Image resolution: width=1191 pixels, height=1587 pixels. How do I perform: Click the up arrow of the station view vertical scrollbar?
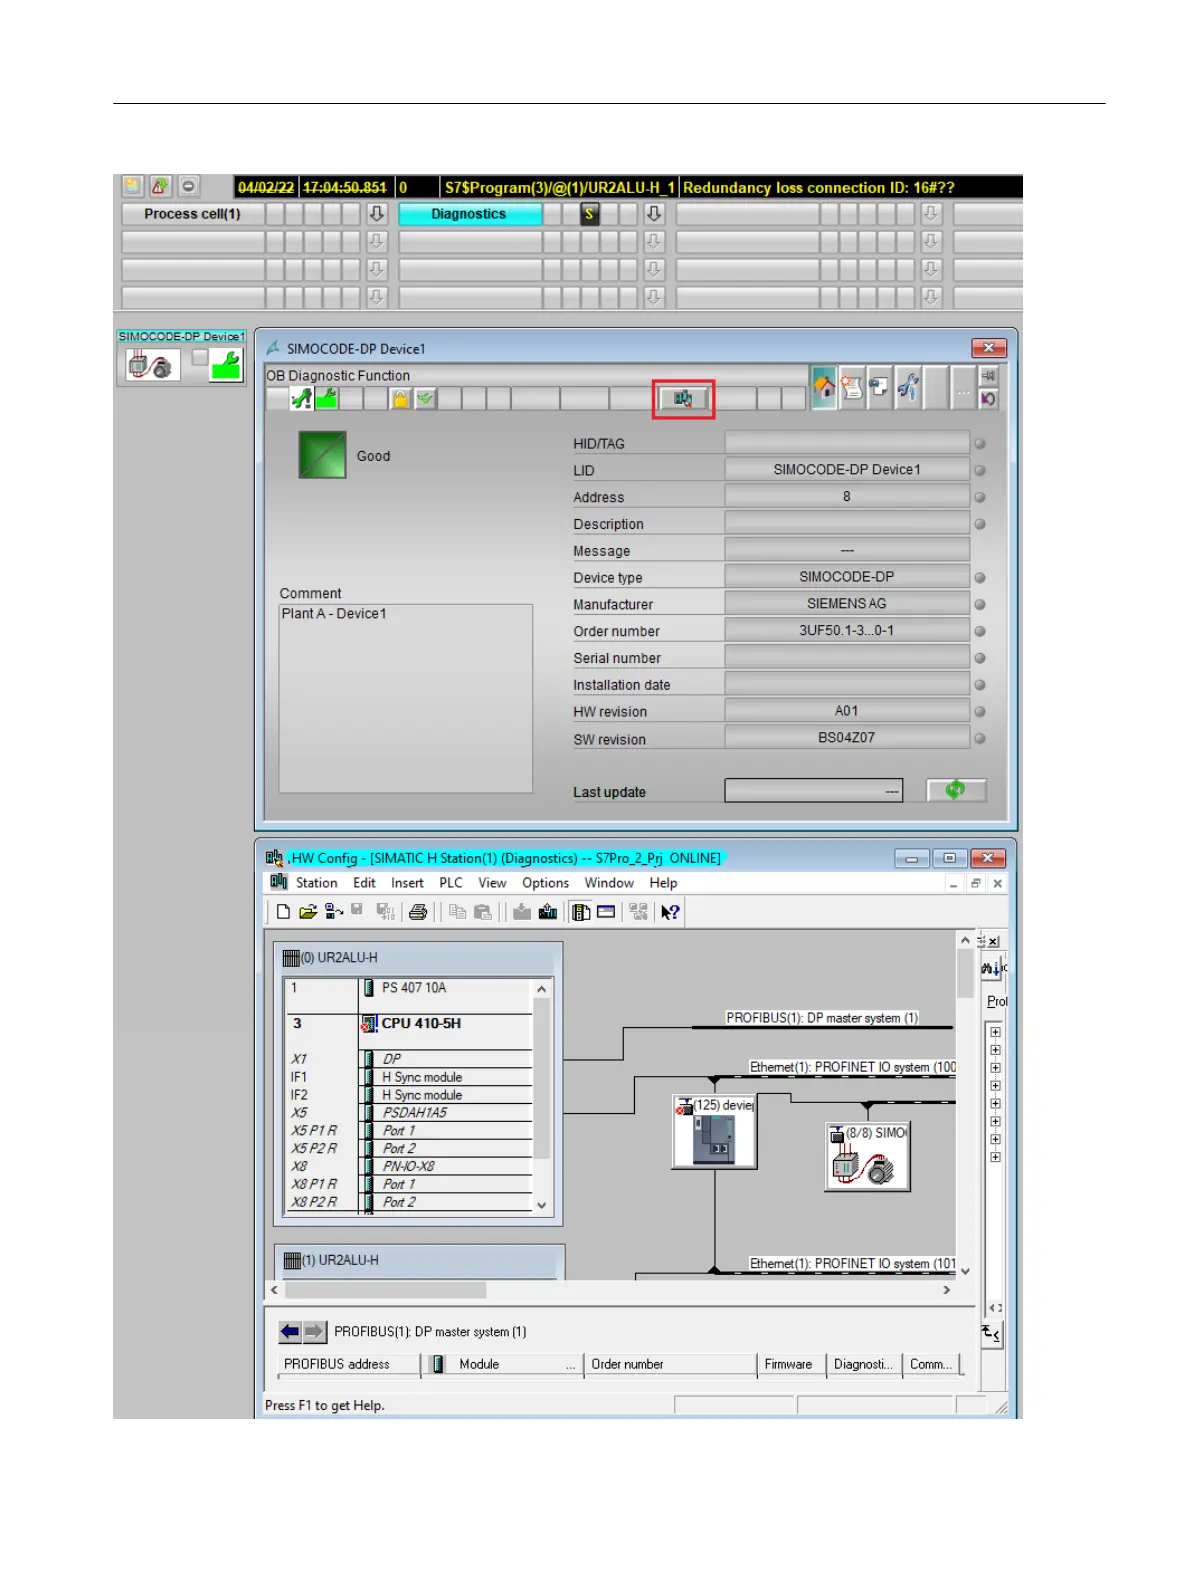coord(965,940)
